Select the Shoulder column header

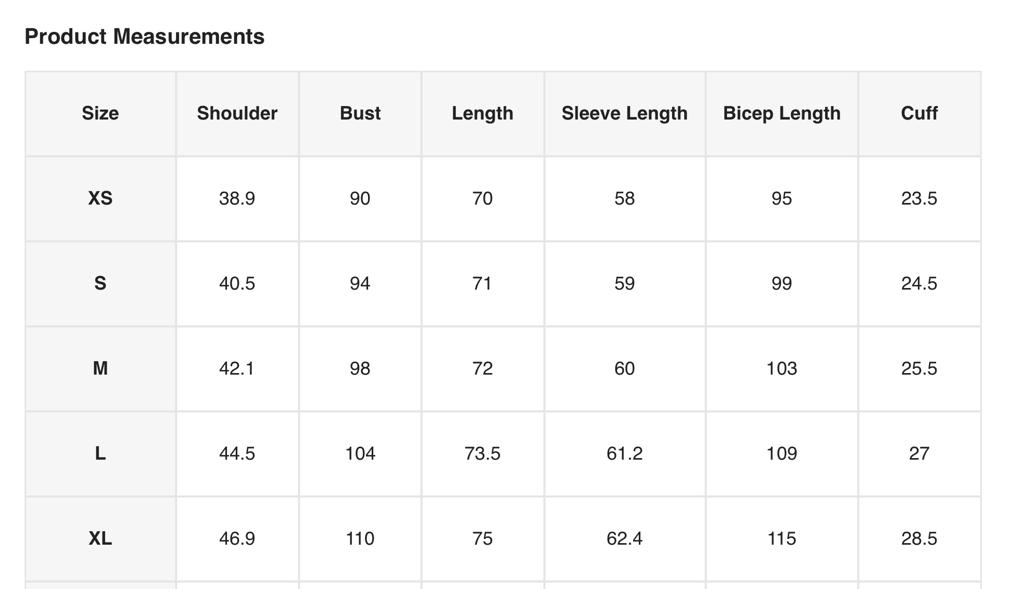click(x=237, y=113)
